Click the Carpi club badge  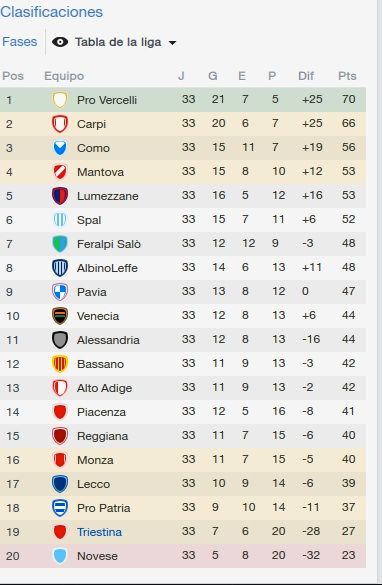[x=60, y=124]
